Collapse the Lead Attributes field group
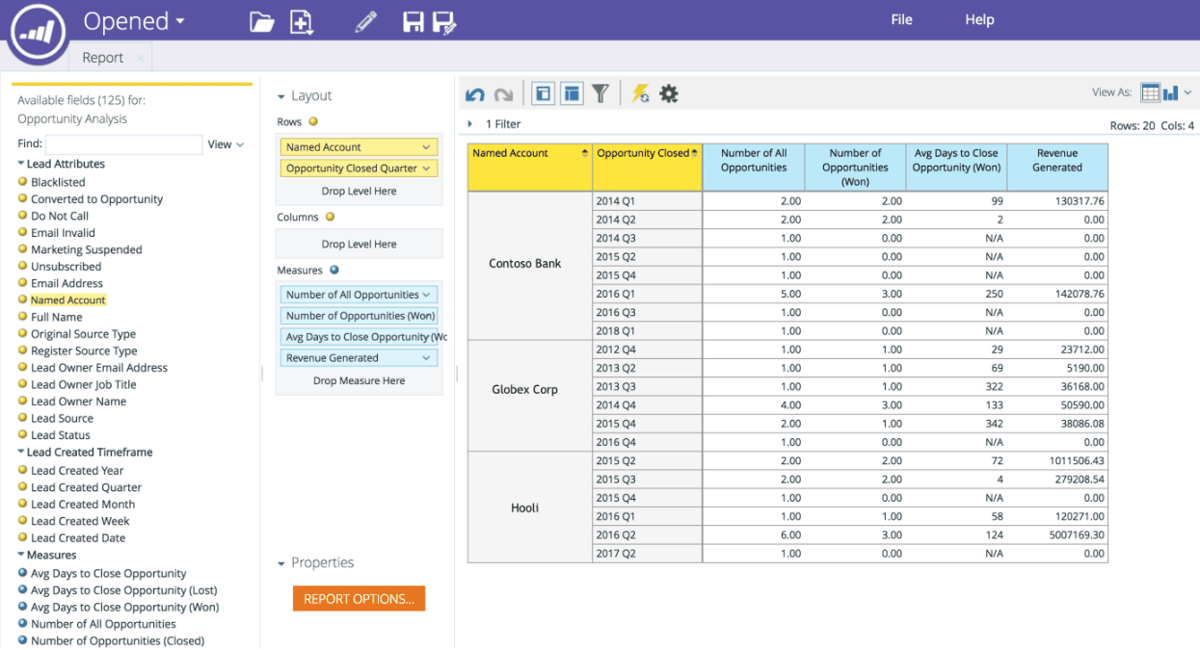 point(22,163)
